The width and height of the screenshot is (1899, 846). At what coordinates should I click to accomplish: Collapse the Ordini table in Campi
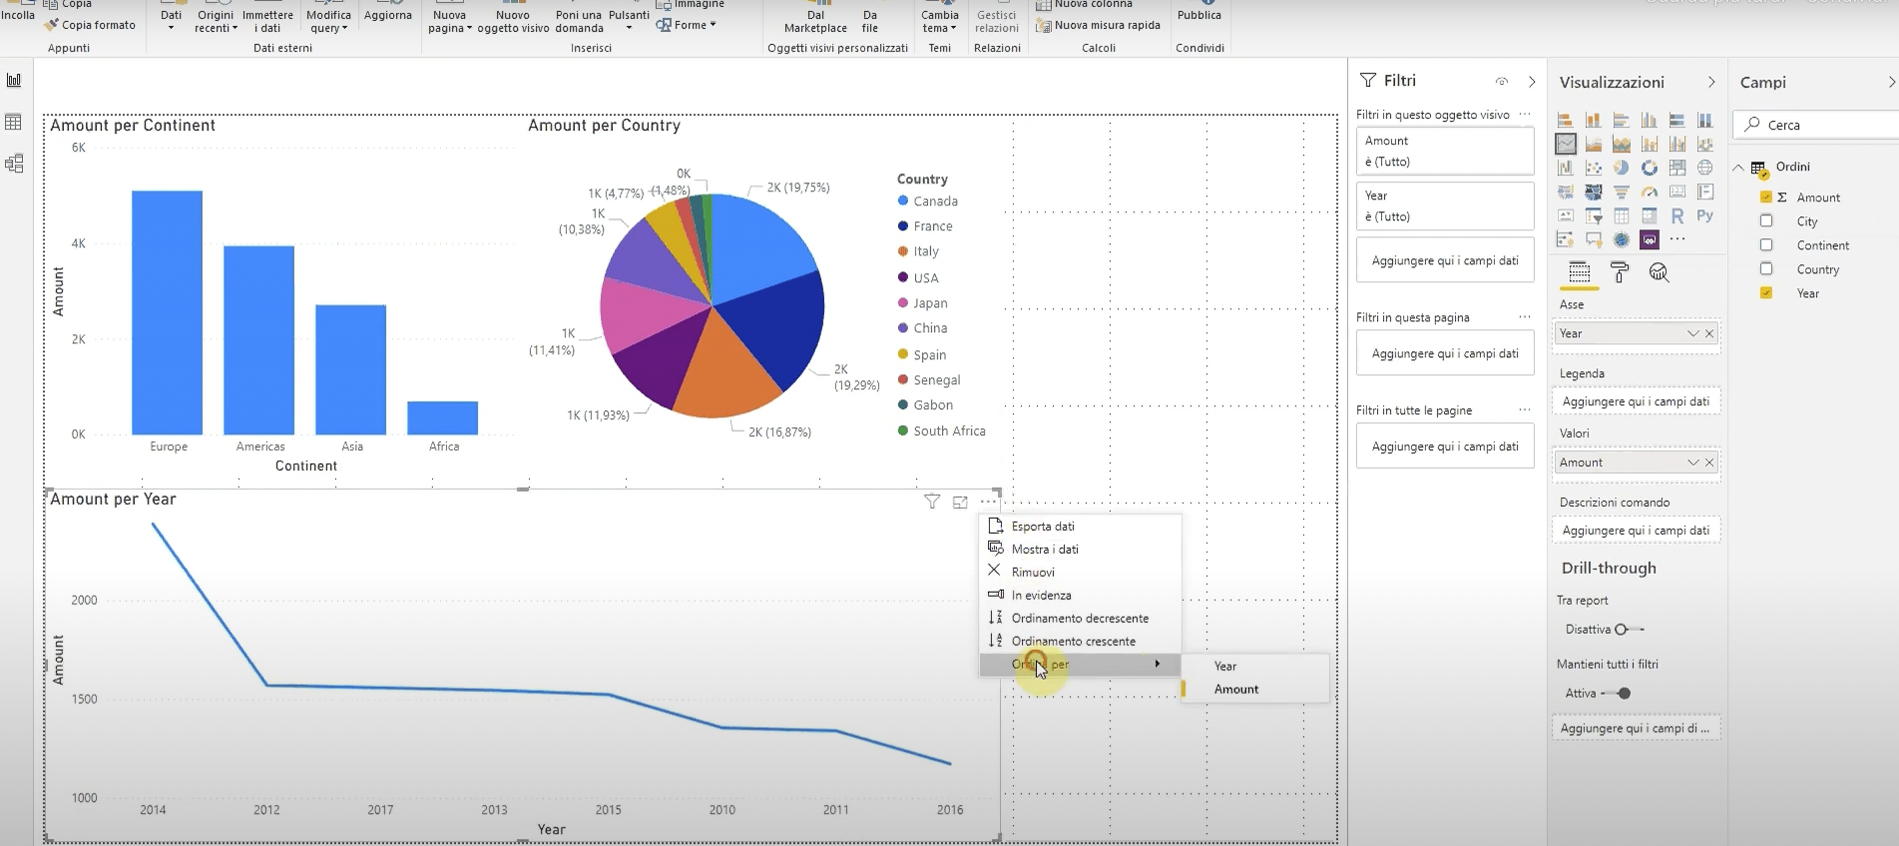1739,167
